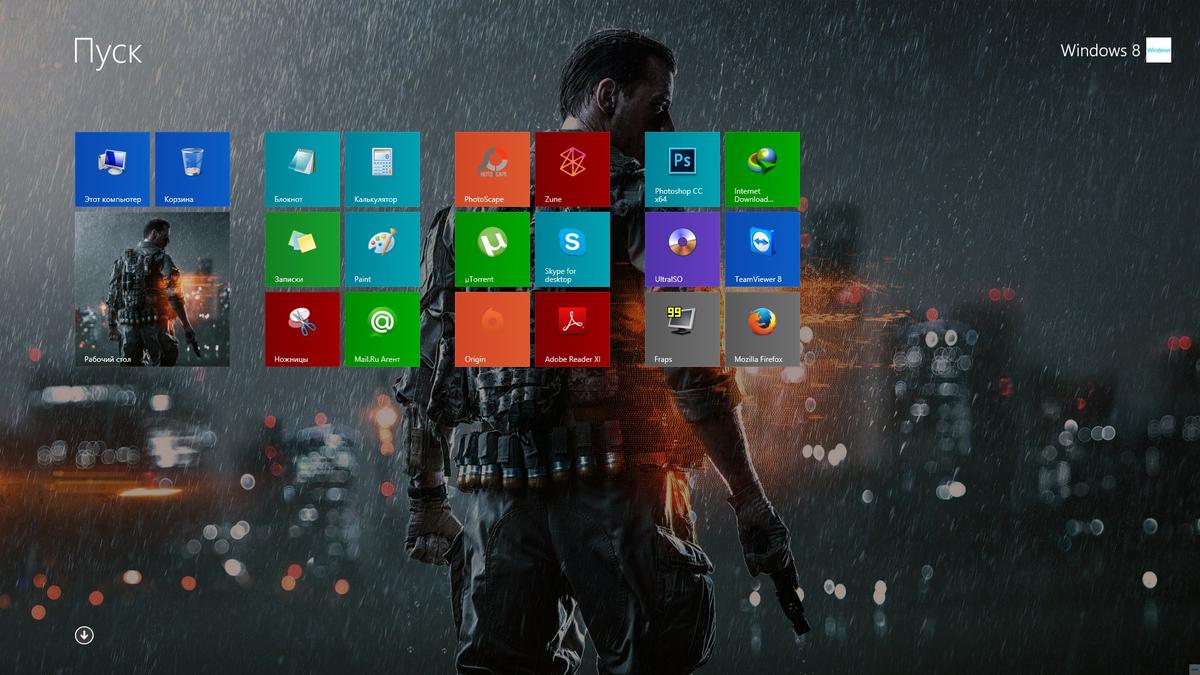Open the µTorrent tile

pyautogui.click(x=492, y=250)
